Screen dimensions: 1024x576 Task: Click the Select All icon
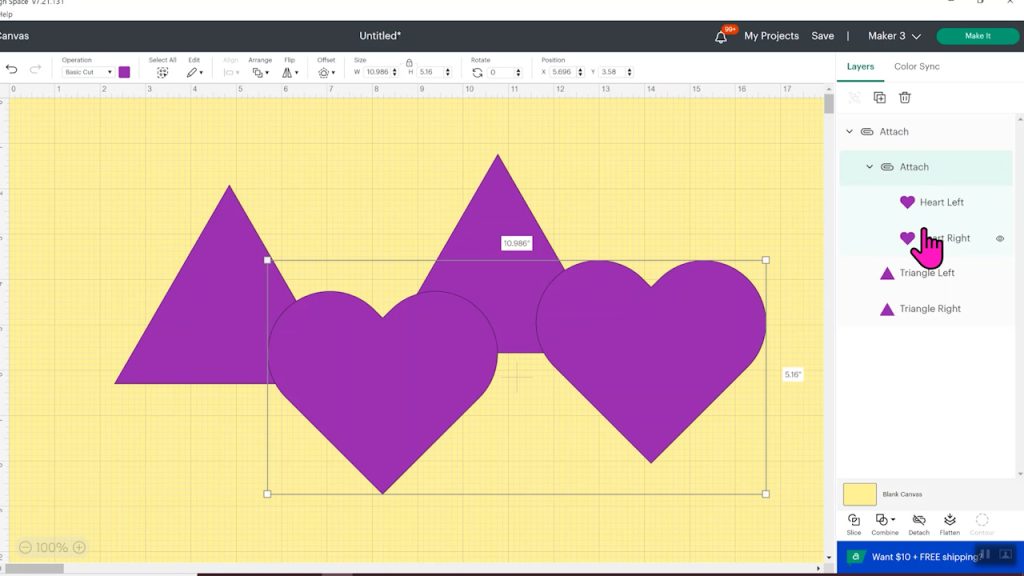(x=162, y=73)
